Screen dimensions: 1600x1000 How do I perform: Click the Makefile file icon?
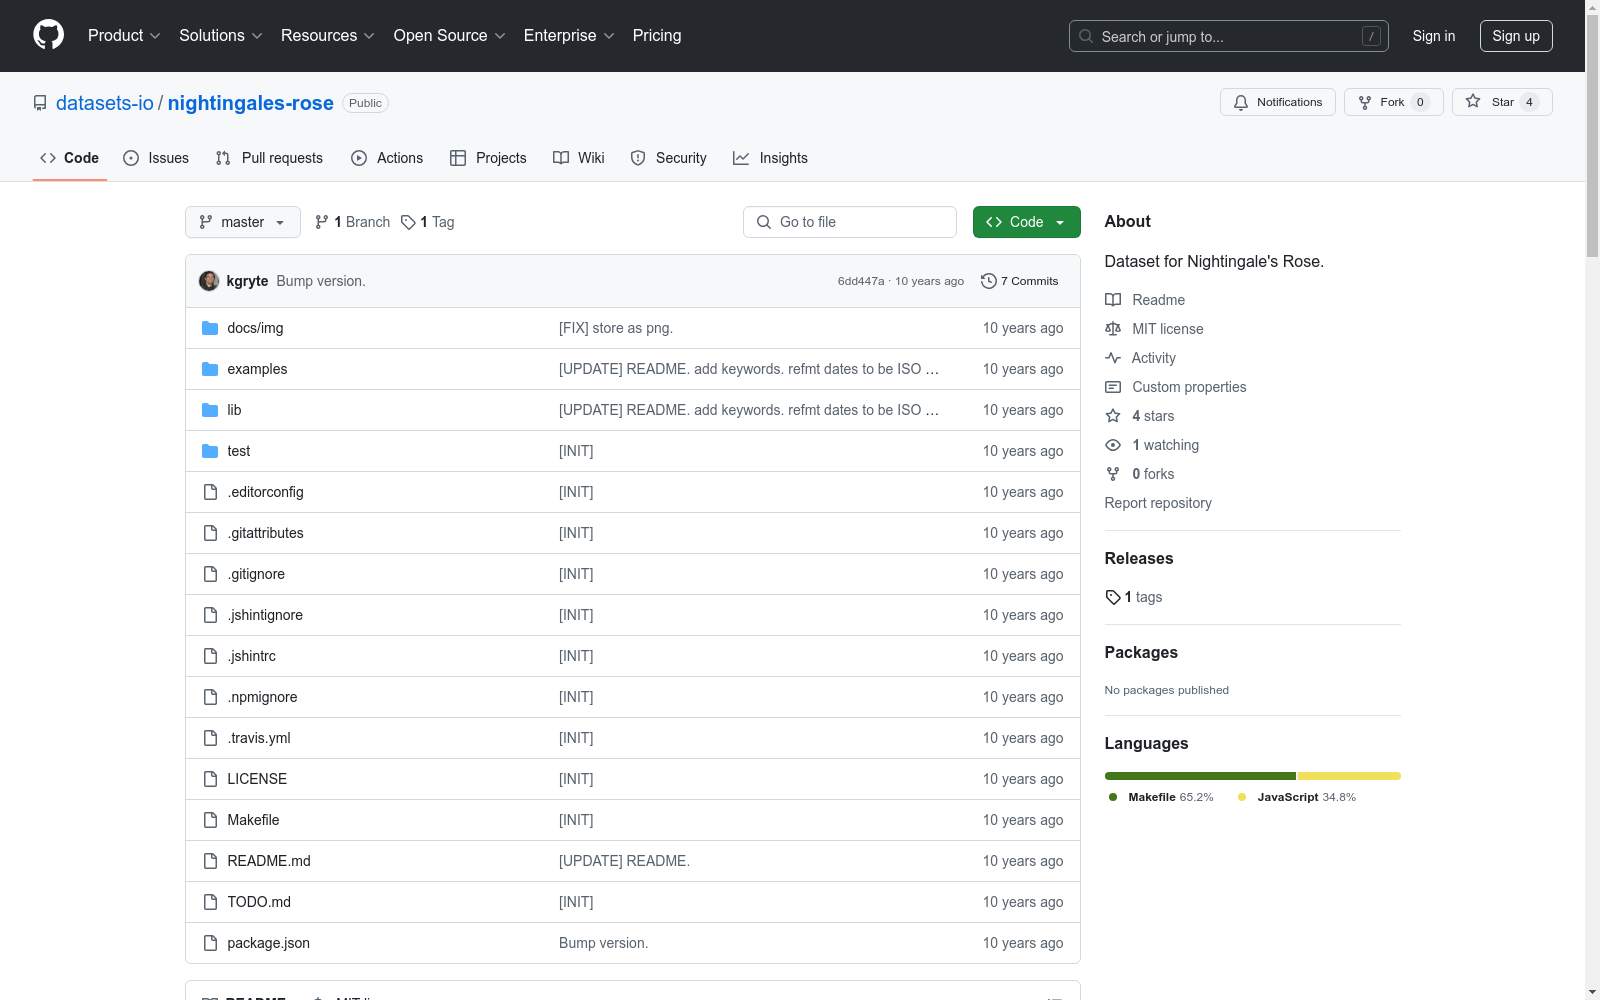[210, 820]
